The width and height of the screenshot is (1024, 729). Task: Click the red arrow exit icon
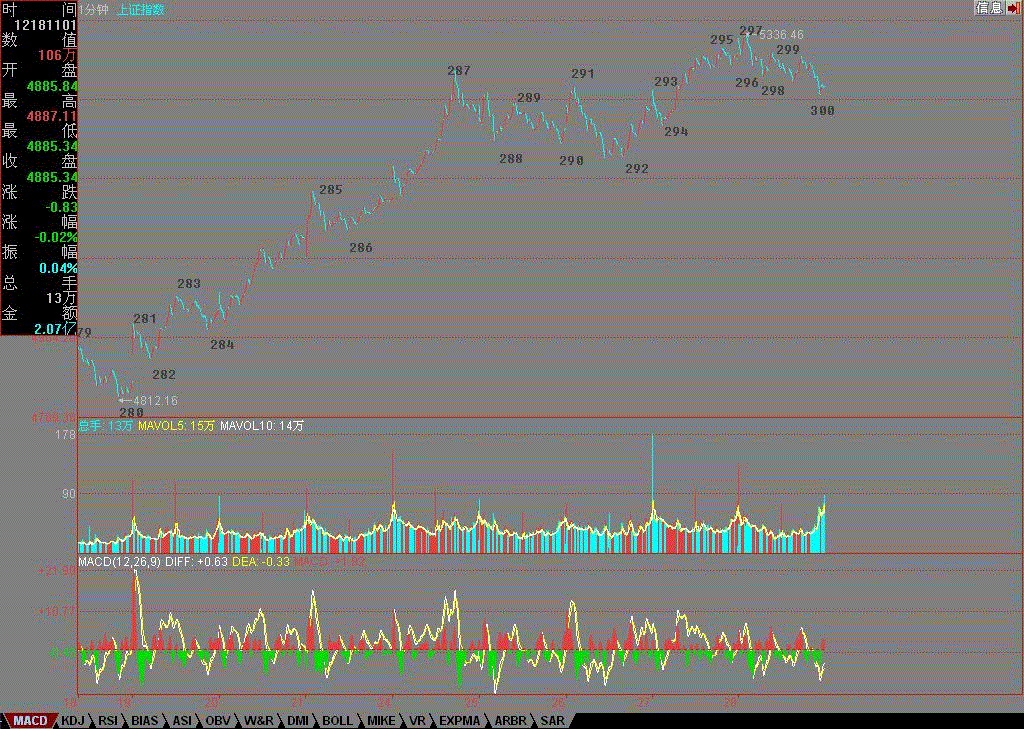coord(1013,8)
